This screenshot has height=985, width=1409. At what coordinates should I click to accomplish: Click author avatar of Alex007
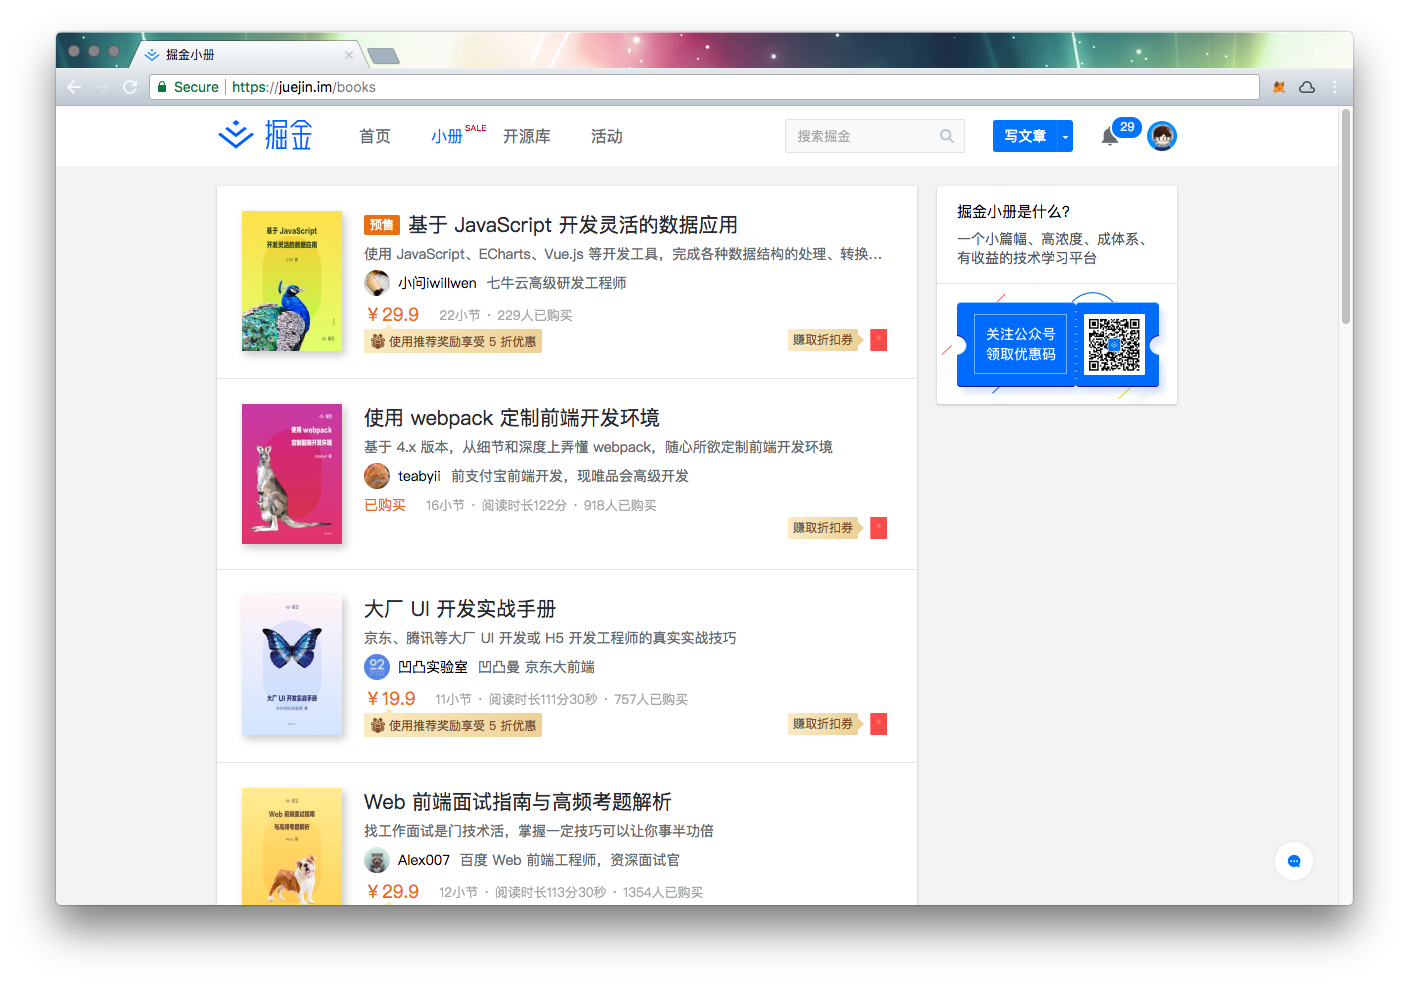pyautogui.click(x=377, y=860)
